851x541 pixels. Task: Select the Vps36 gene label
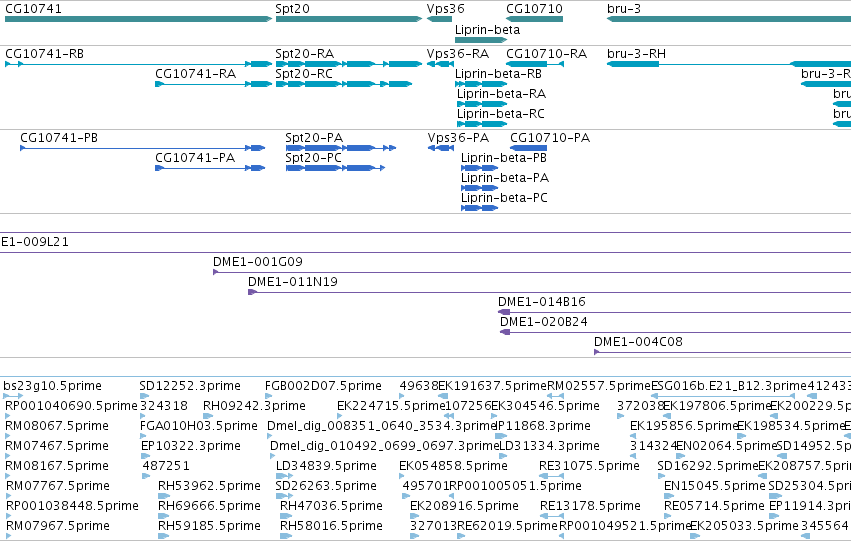click(446, 9)
